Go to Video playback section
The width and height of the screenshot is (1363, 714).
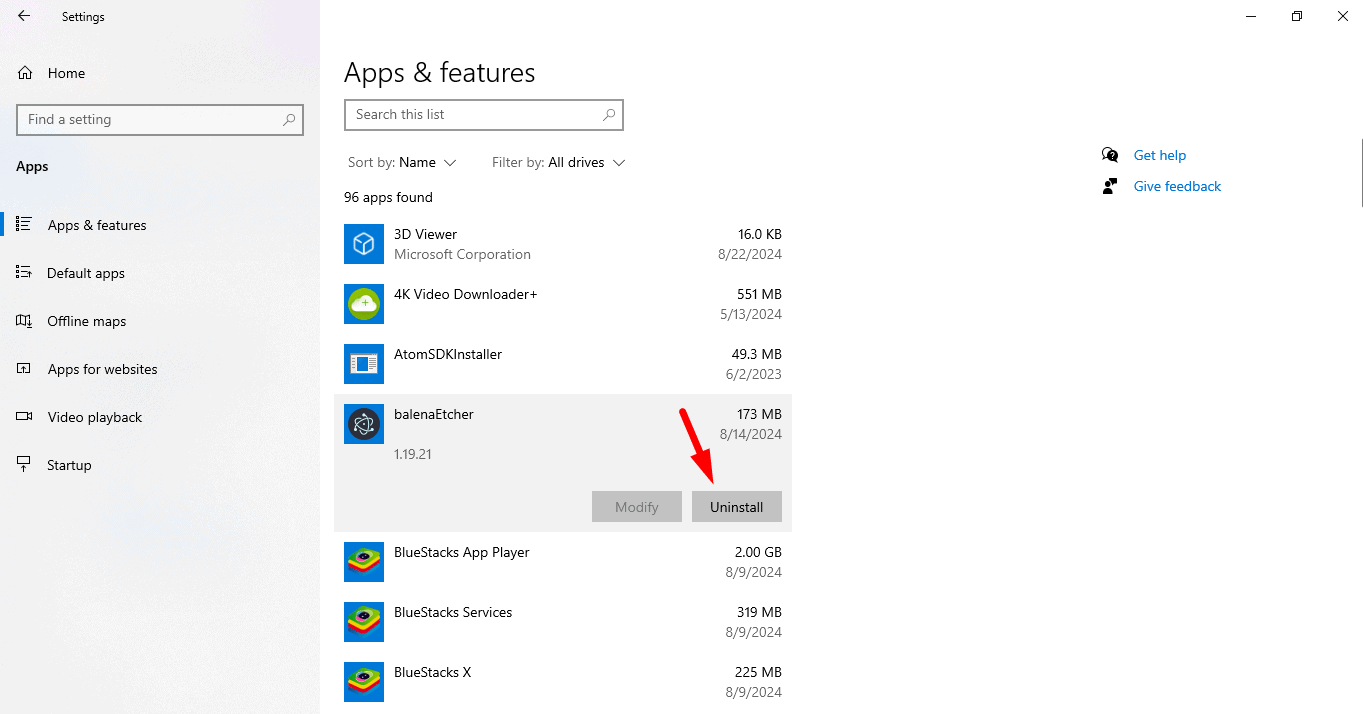pyautogui.click(x=160, y=417)
